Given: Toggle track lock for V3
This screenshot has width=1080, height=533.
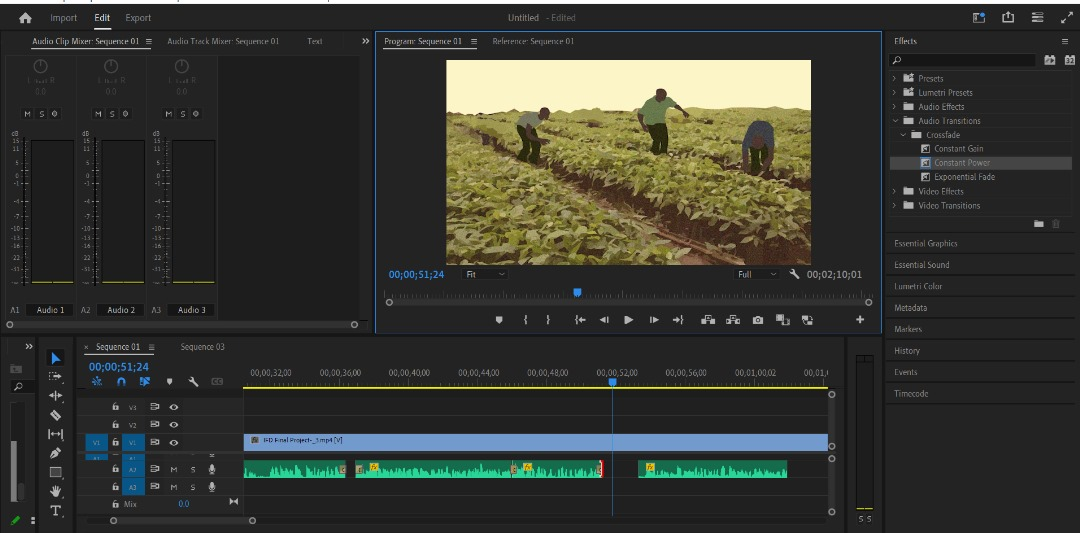Looking at the screenshot, I should coord(116,407).
